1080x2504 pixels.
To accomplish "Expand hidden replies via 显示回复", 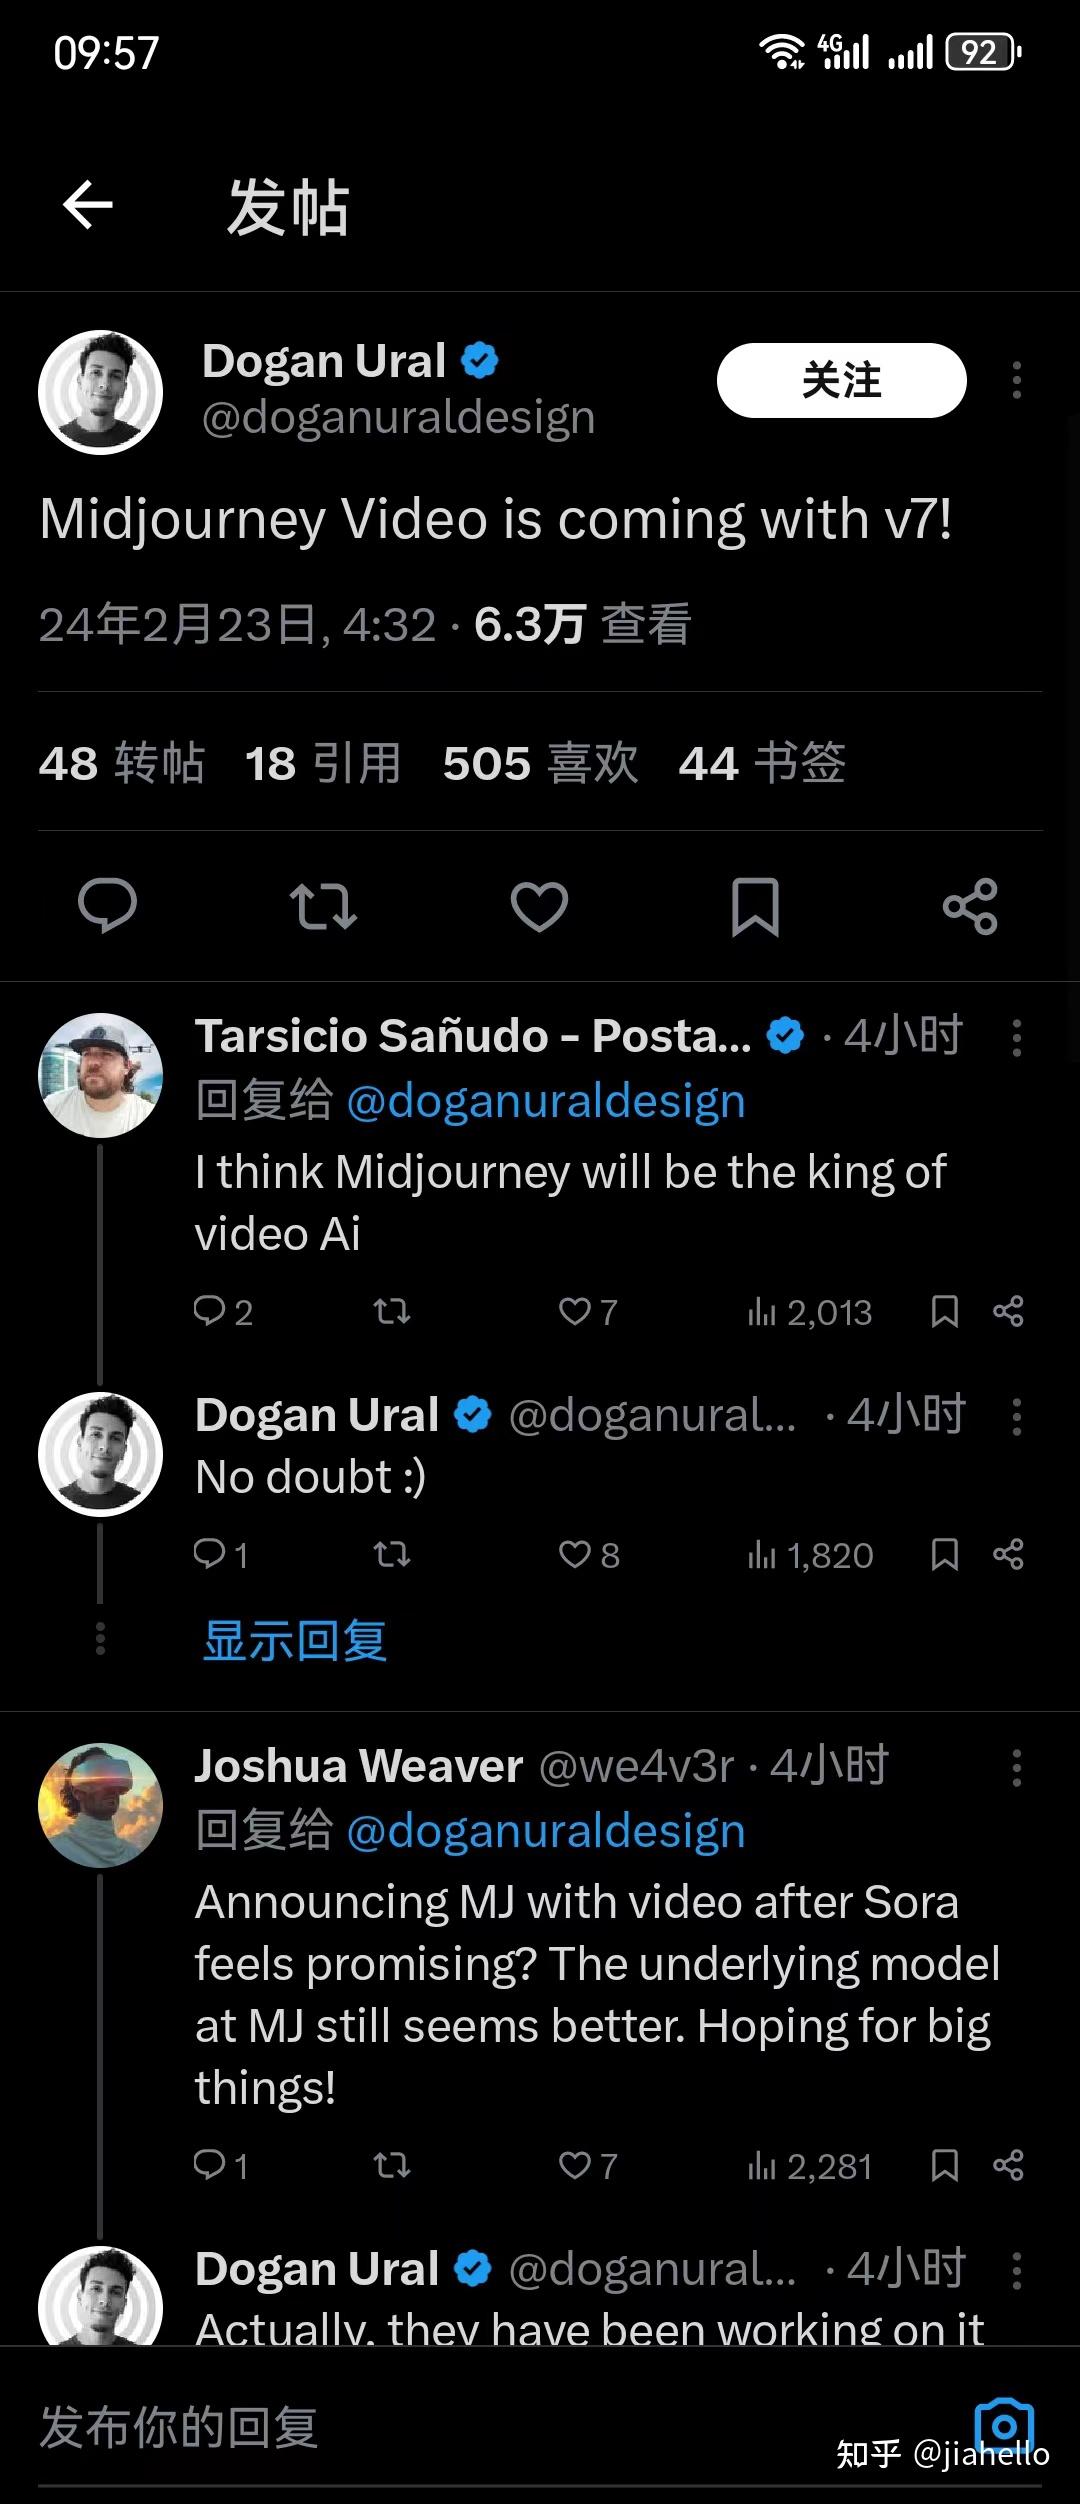I will (293, 1641).
